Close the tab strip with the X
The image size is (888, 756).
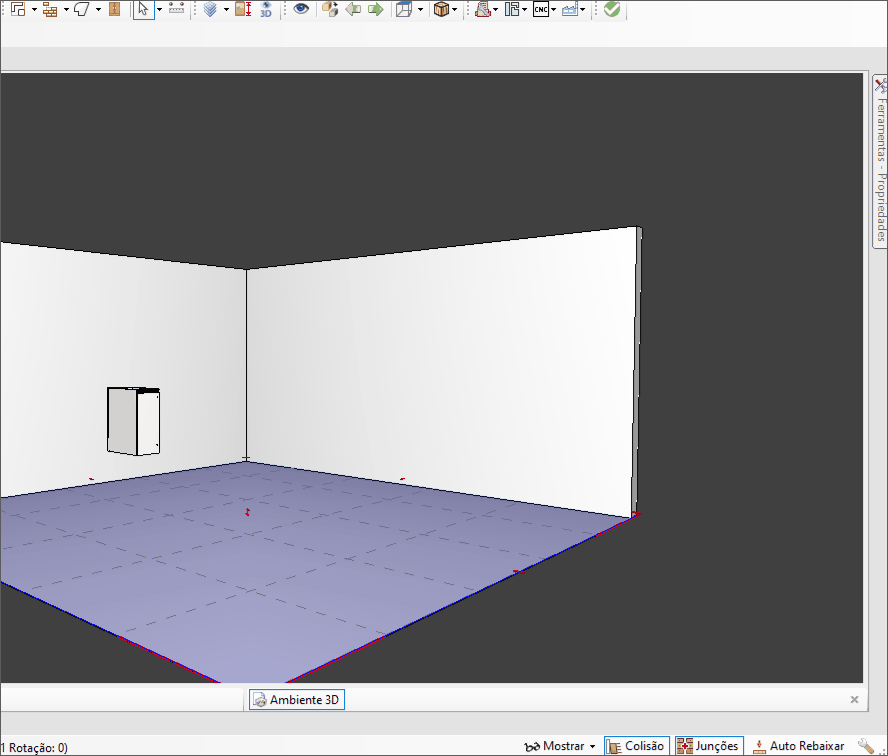[x=855, y=699]
